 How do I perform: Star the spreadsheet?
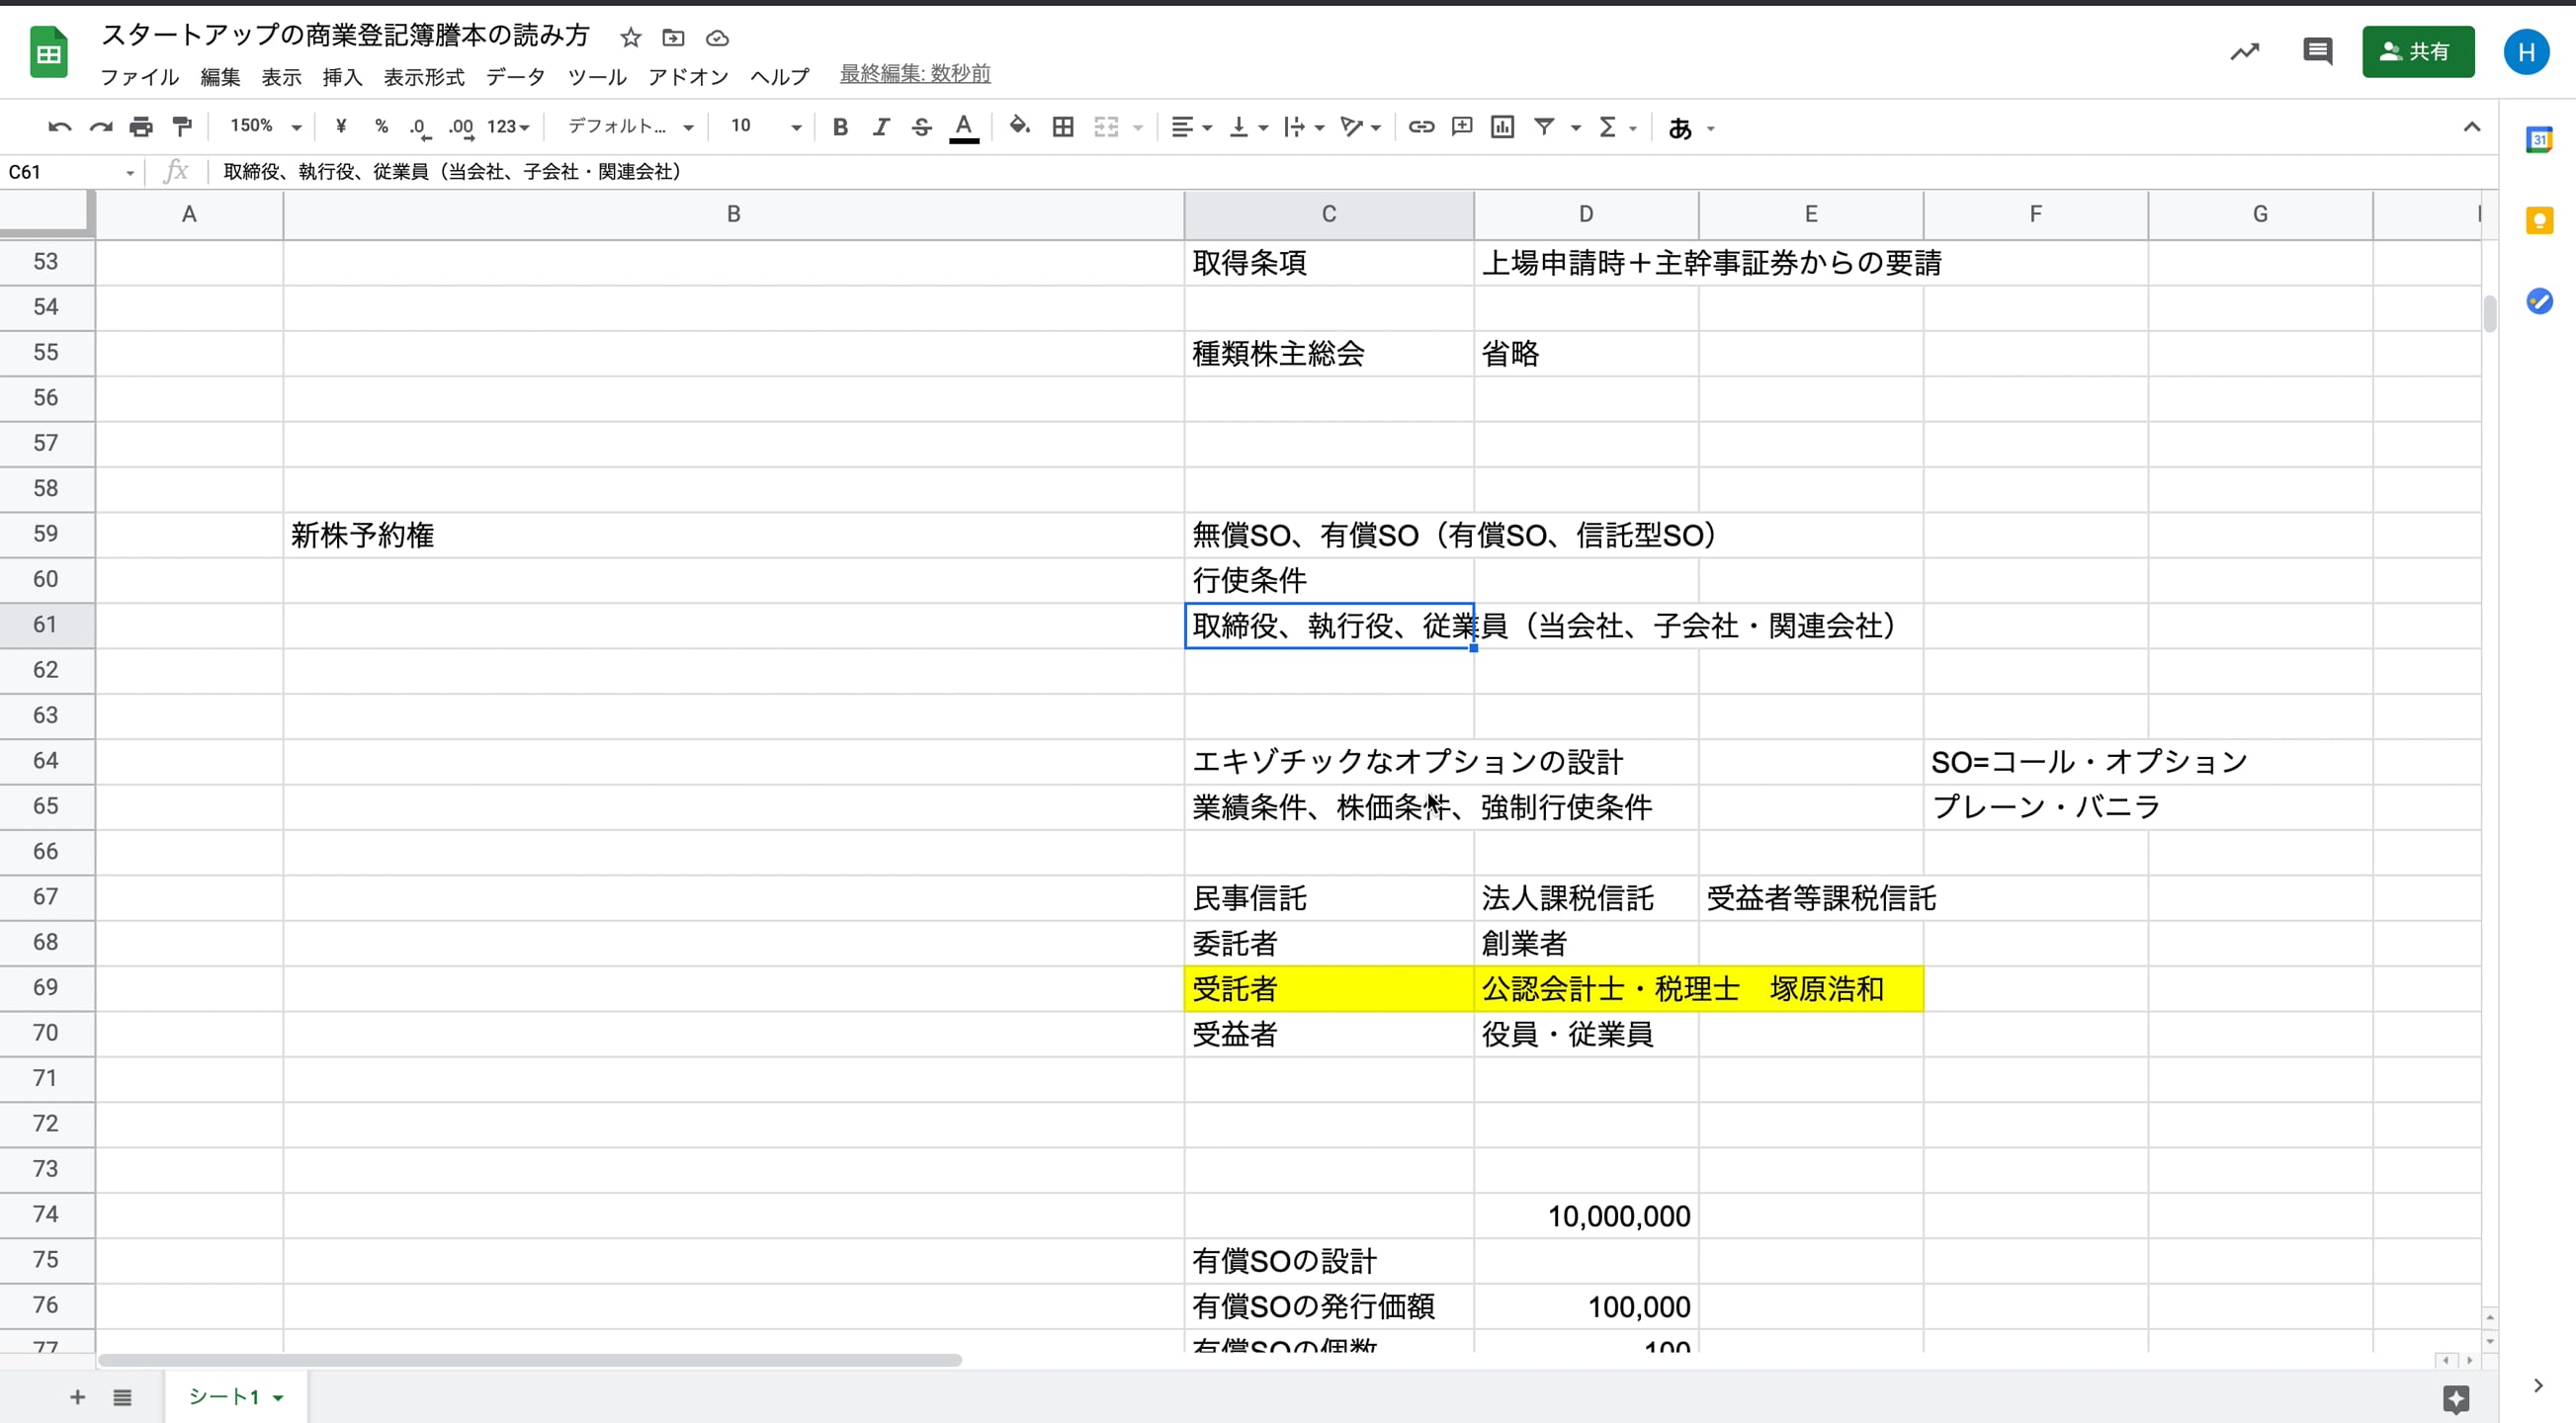[x=630, y=38]
